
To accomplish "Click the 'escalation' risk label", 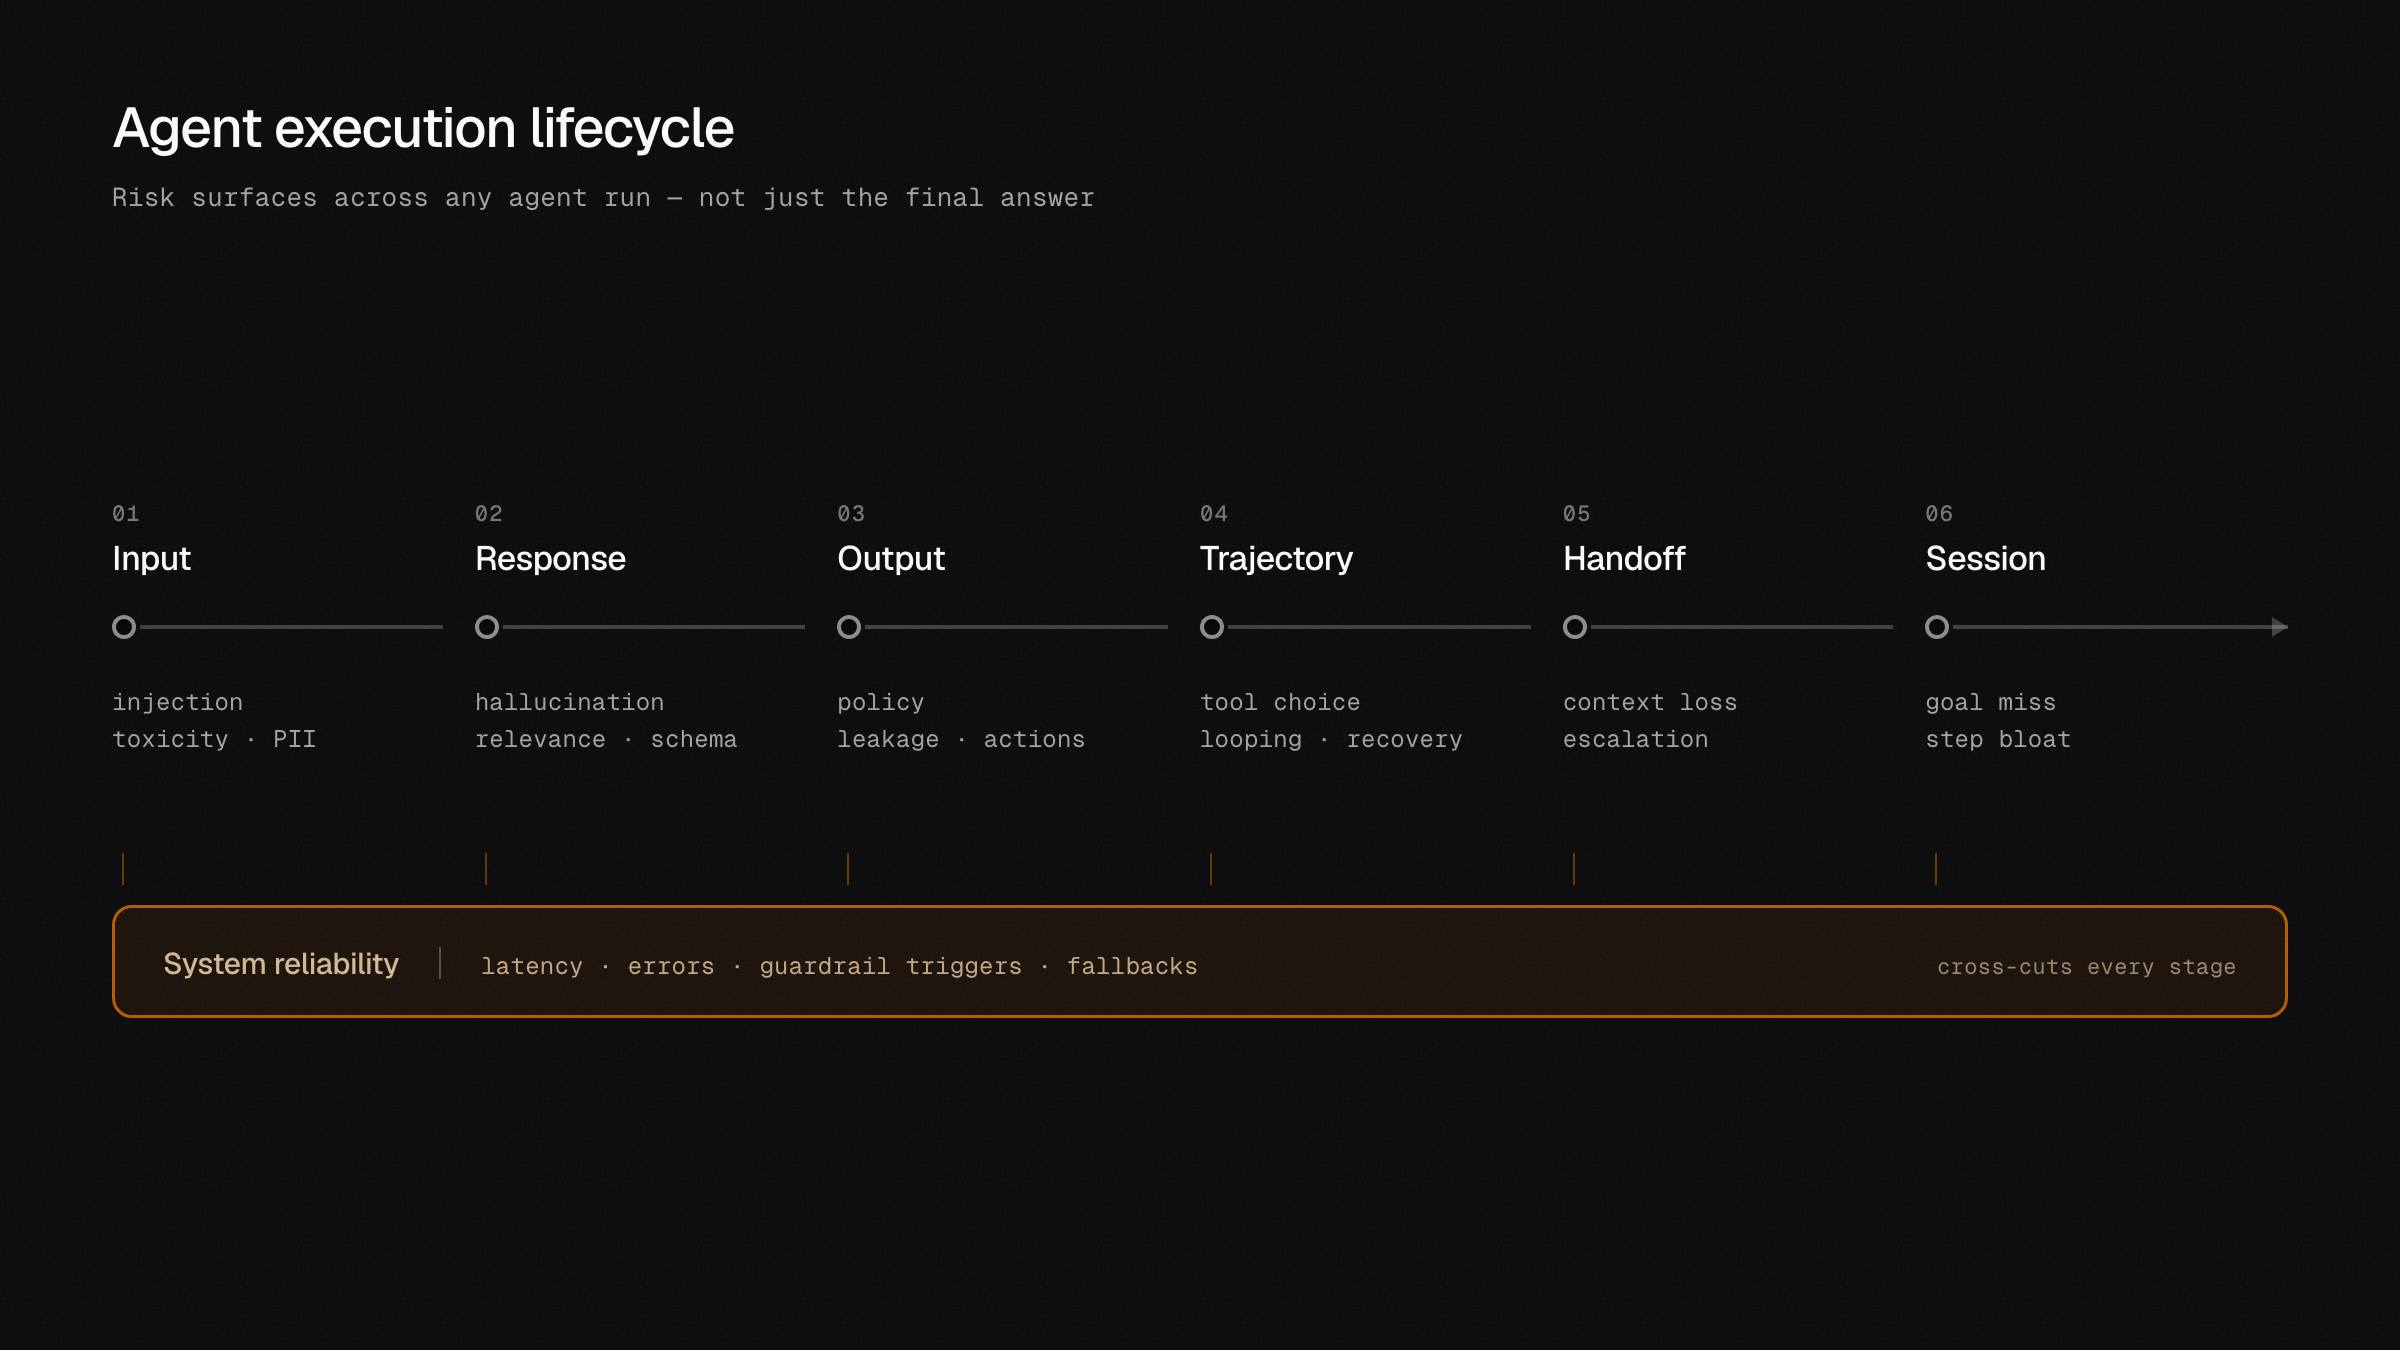I will pyautogui.click(x=1636, y=740).
